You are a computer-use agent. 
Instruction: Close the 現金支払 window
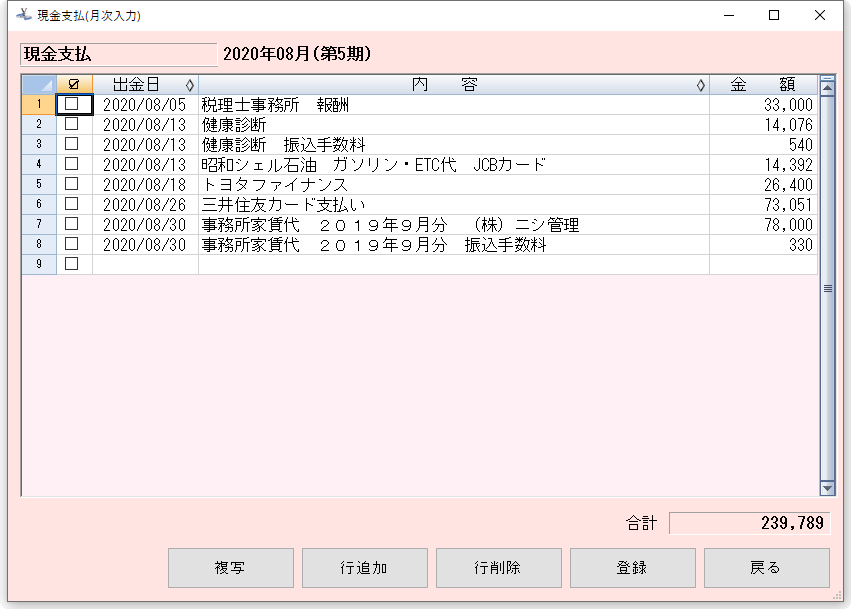coord(820,15)
